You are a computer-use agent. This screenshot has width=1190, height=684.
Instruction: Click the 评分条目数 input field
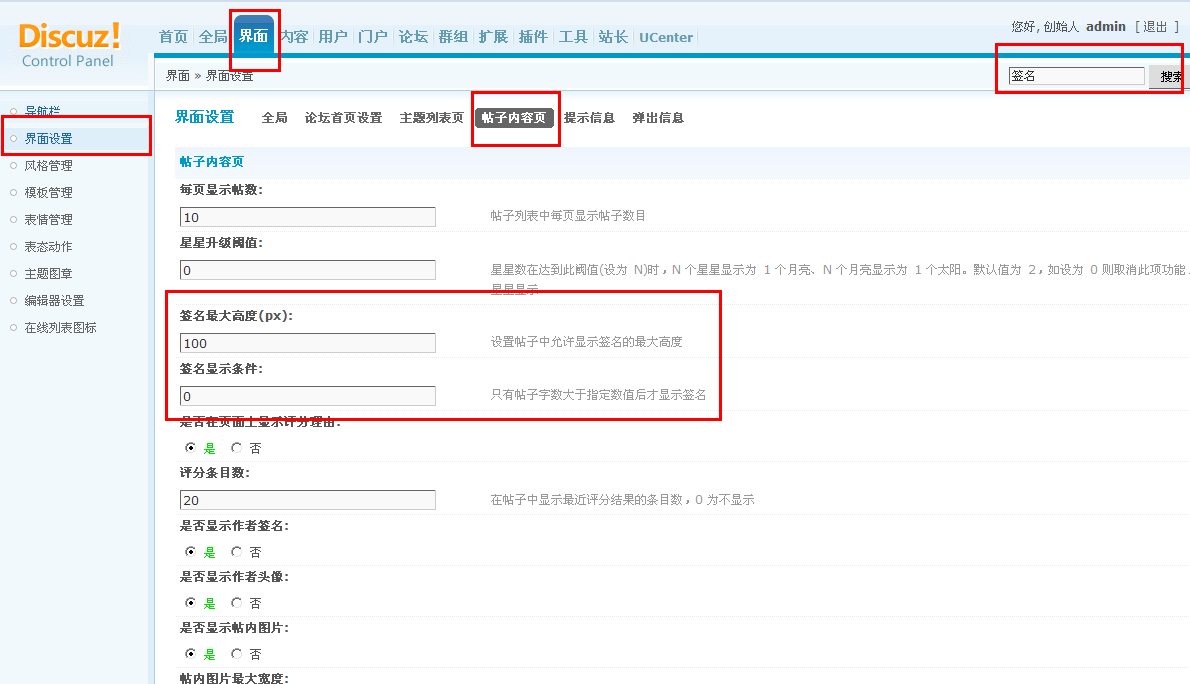coord(307,500)
